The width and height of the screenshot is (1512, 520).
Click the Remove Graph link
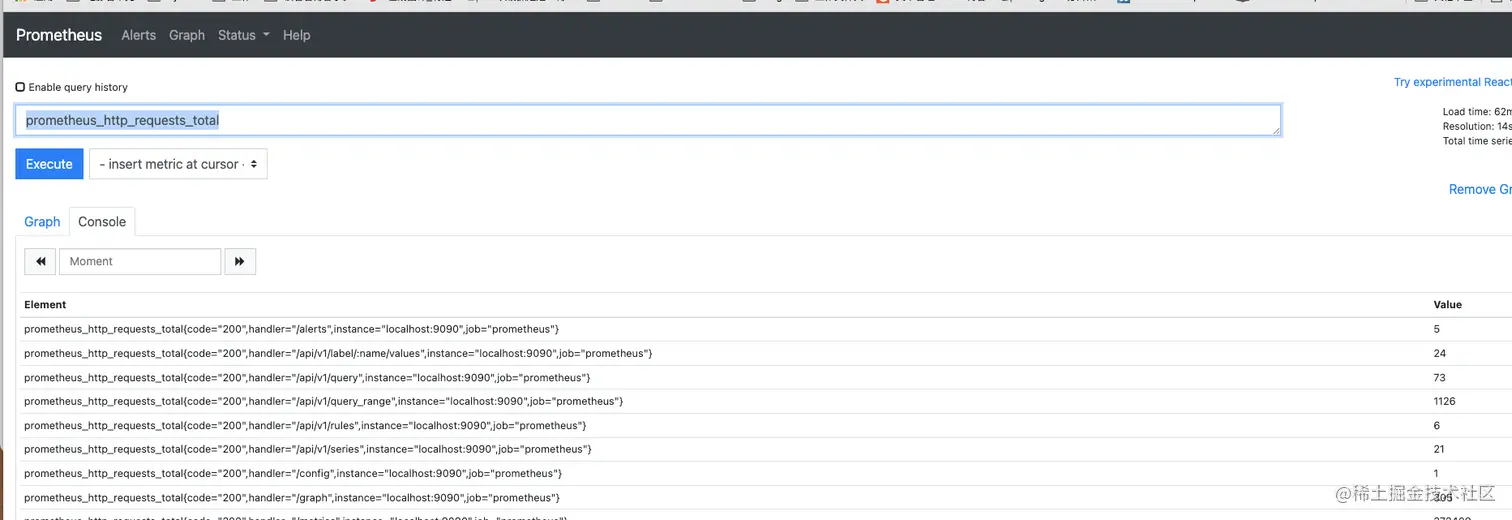click(x=1479, y=189)
